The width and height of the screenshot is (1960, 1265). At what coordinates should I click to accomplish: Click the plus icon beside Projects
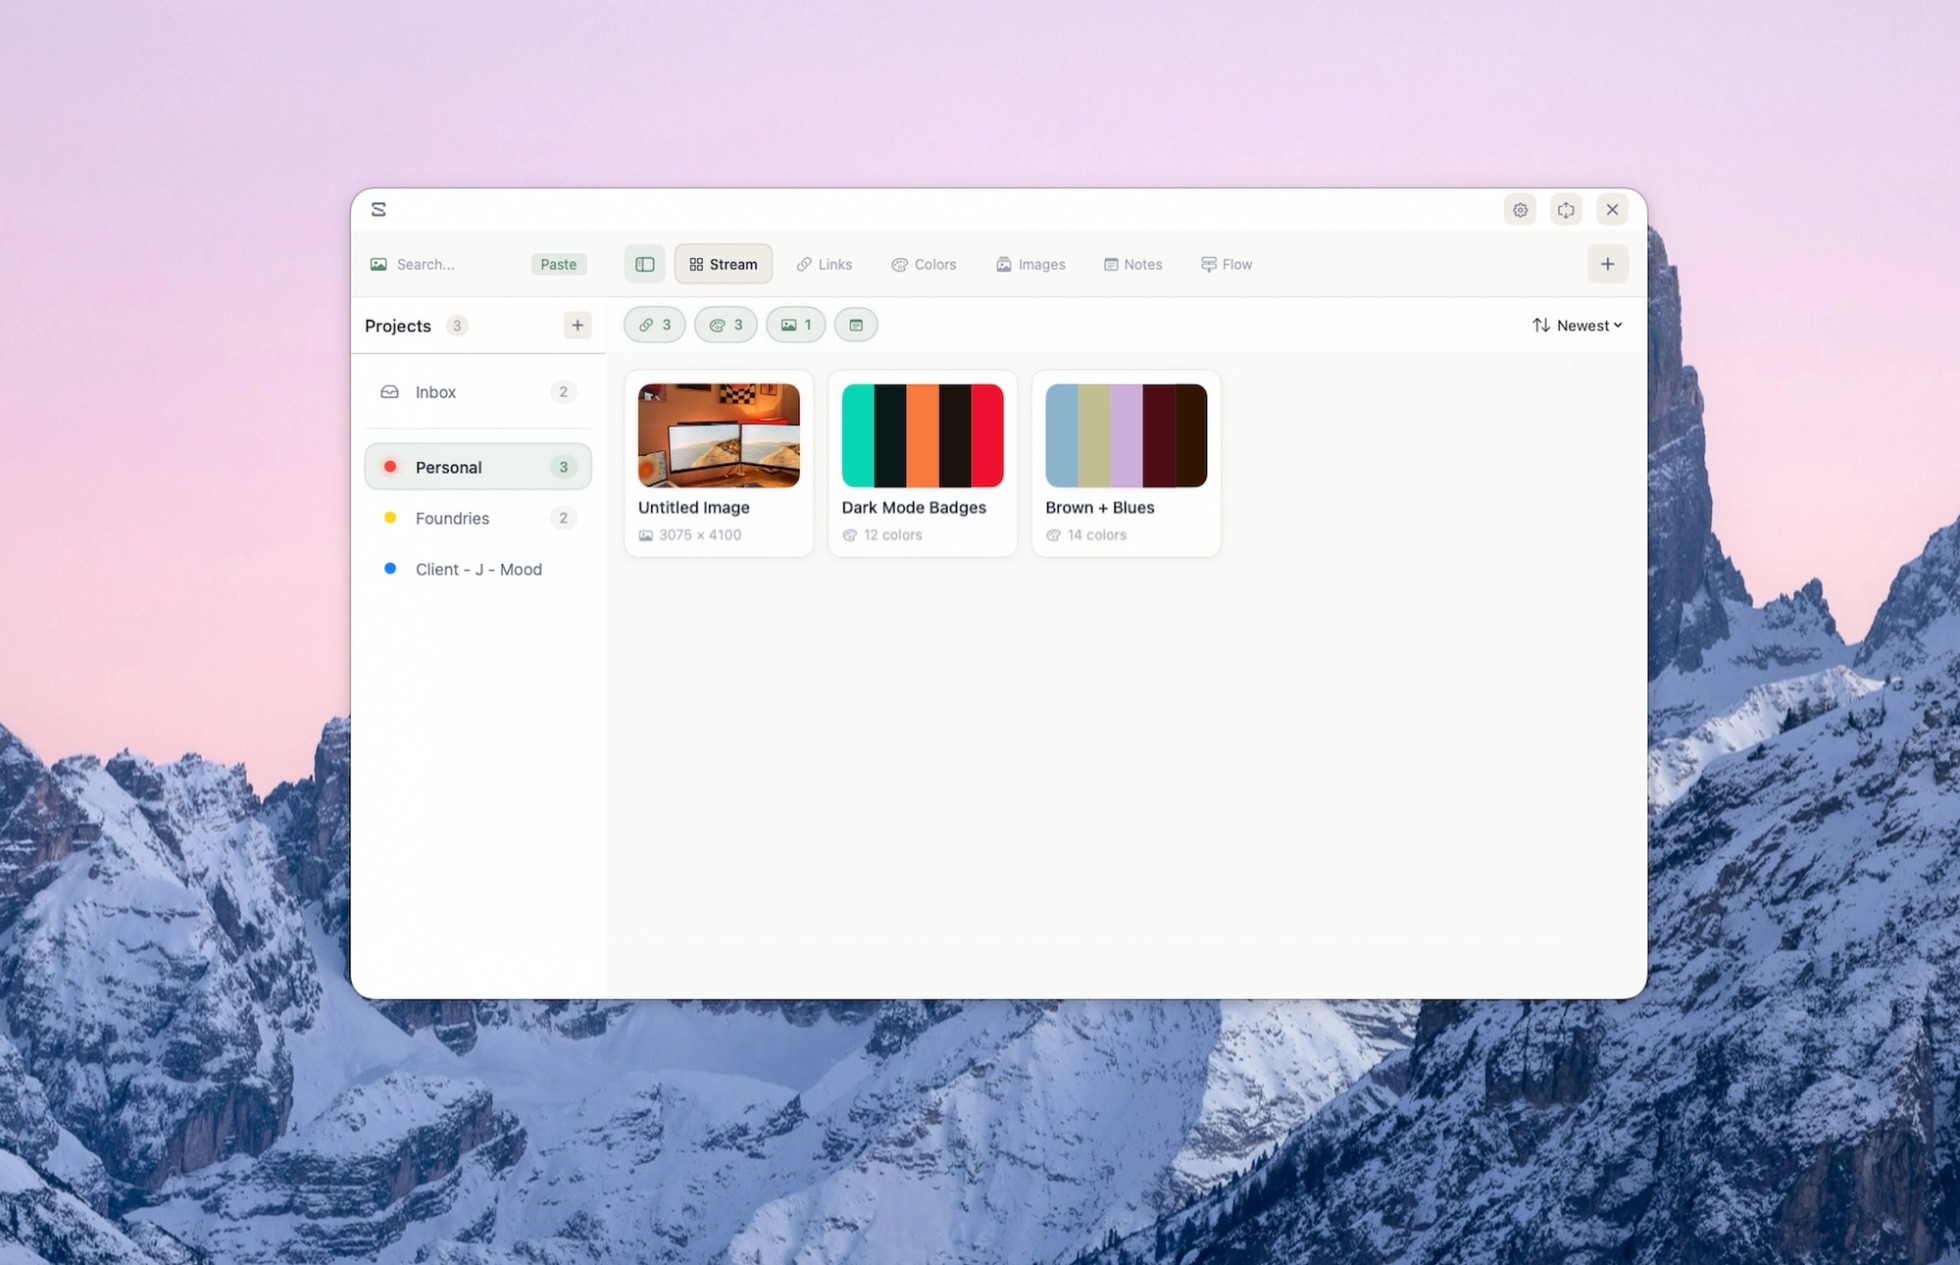(577, 325)
